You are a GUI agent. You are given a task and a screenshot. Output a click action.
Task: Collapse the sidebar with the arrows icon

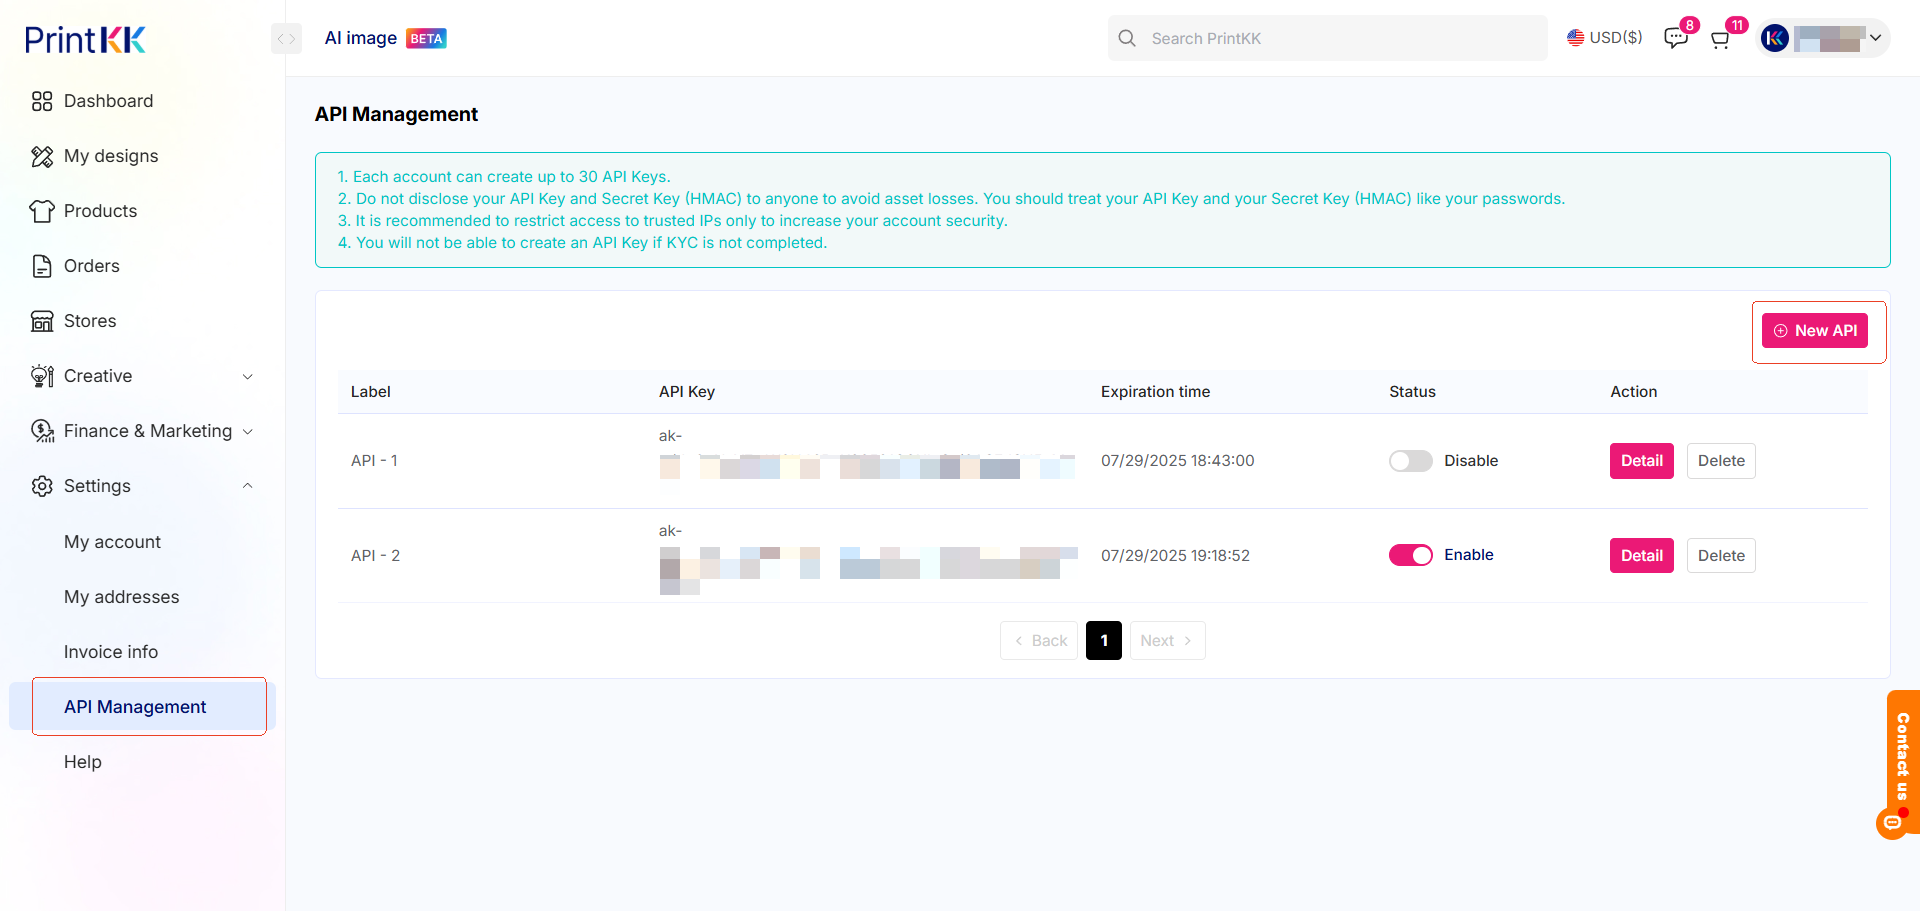pyautogui.click(x=286, y=39)
